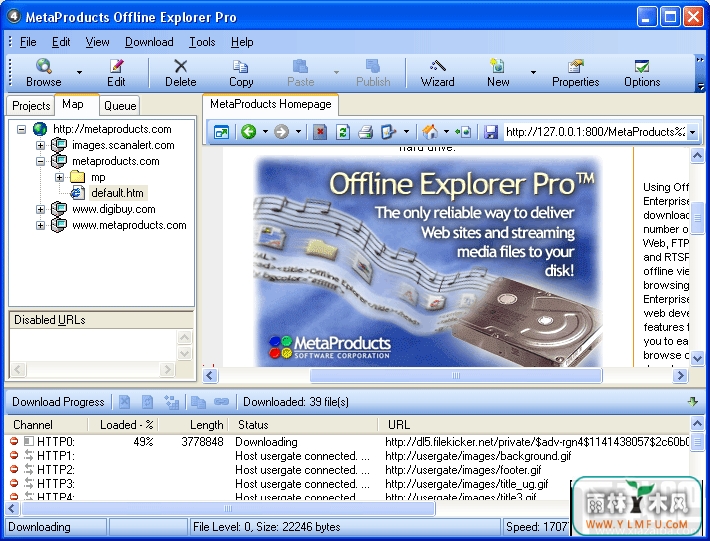Click the browser vertical scroll down arrow
The width and height of the screenshot is (710, 541).
[x=697, y=358]
